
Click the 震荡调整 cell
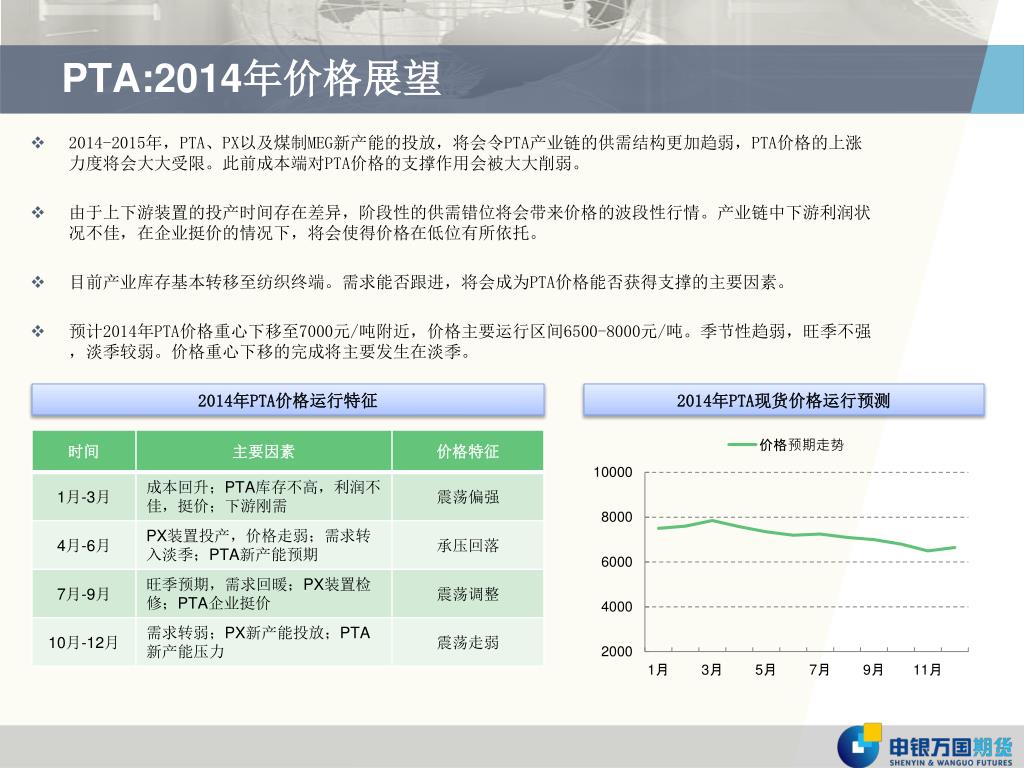[468, 594]
